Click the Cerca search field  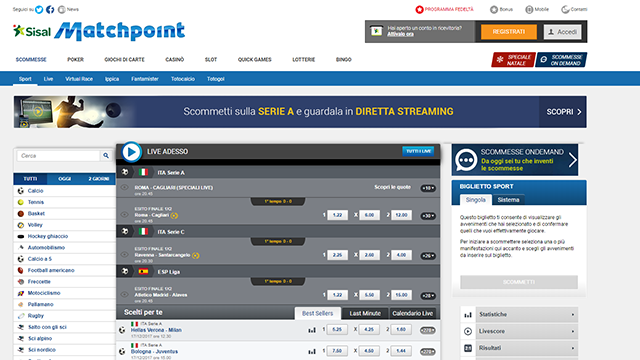pyautogui.click(x=58, y=156)
